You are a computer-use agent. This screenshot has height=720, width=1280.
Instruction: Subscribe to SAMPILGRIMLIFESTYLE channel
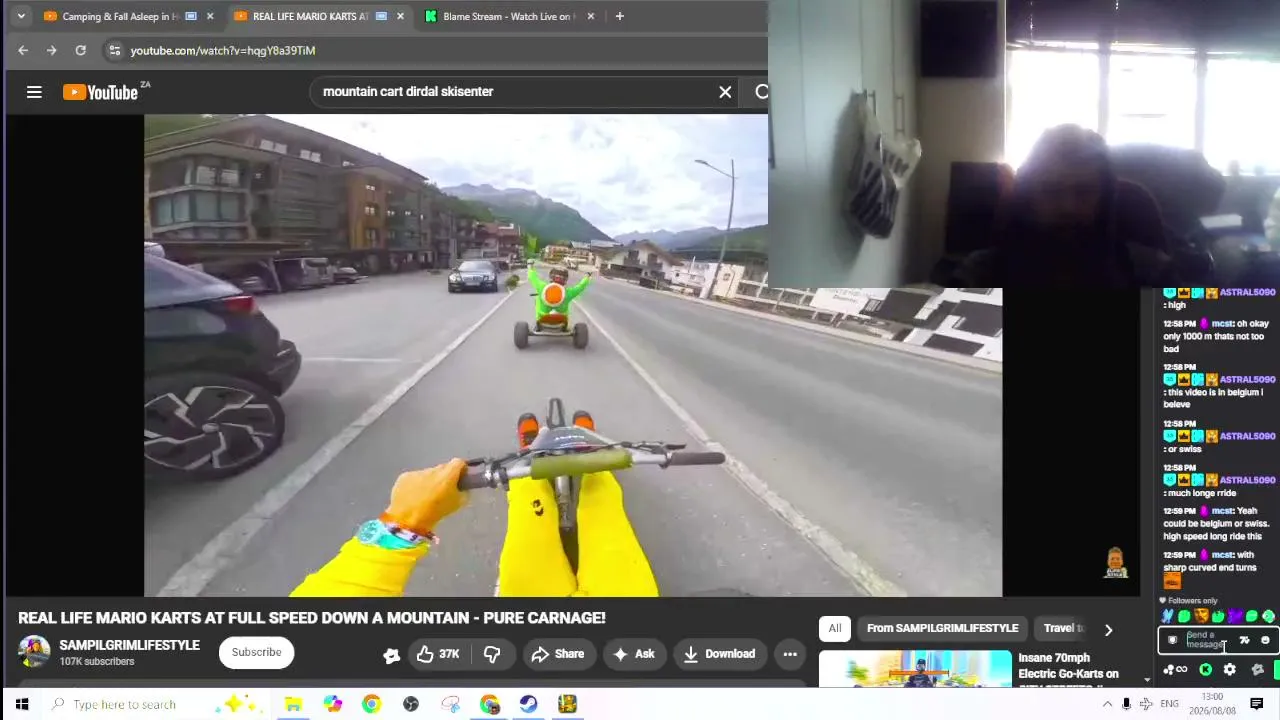tap(256, 652)
